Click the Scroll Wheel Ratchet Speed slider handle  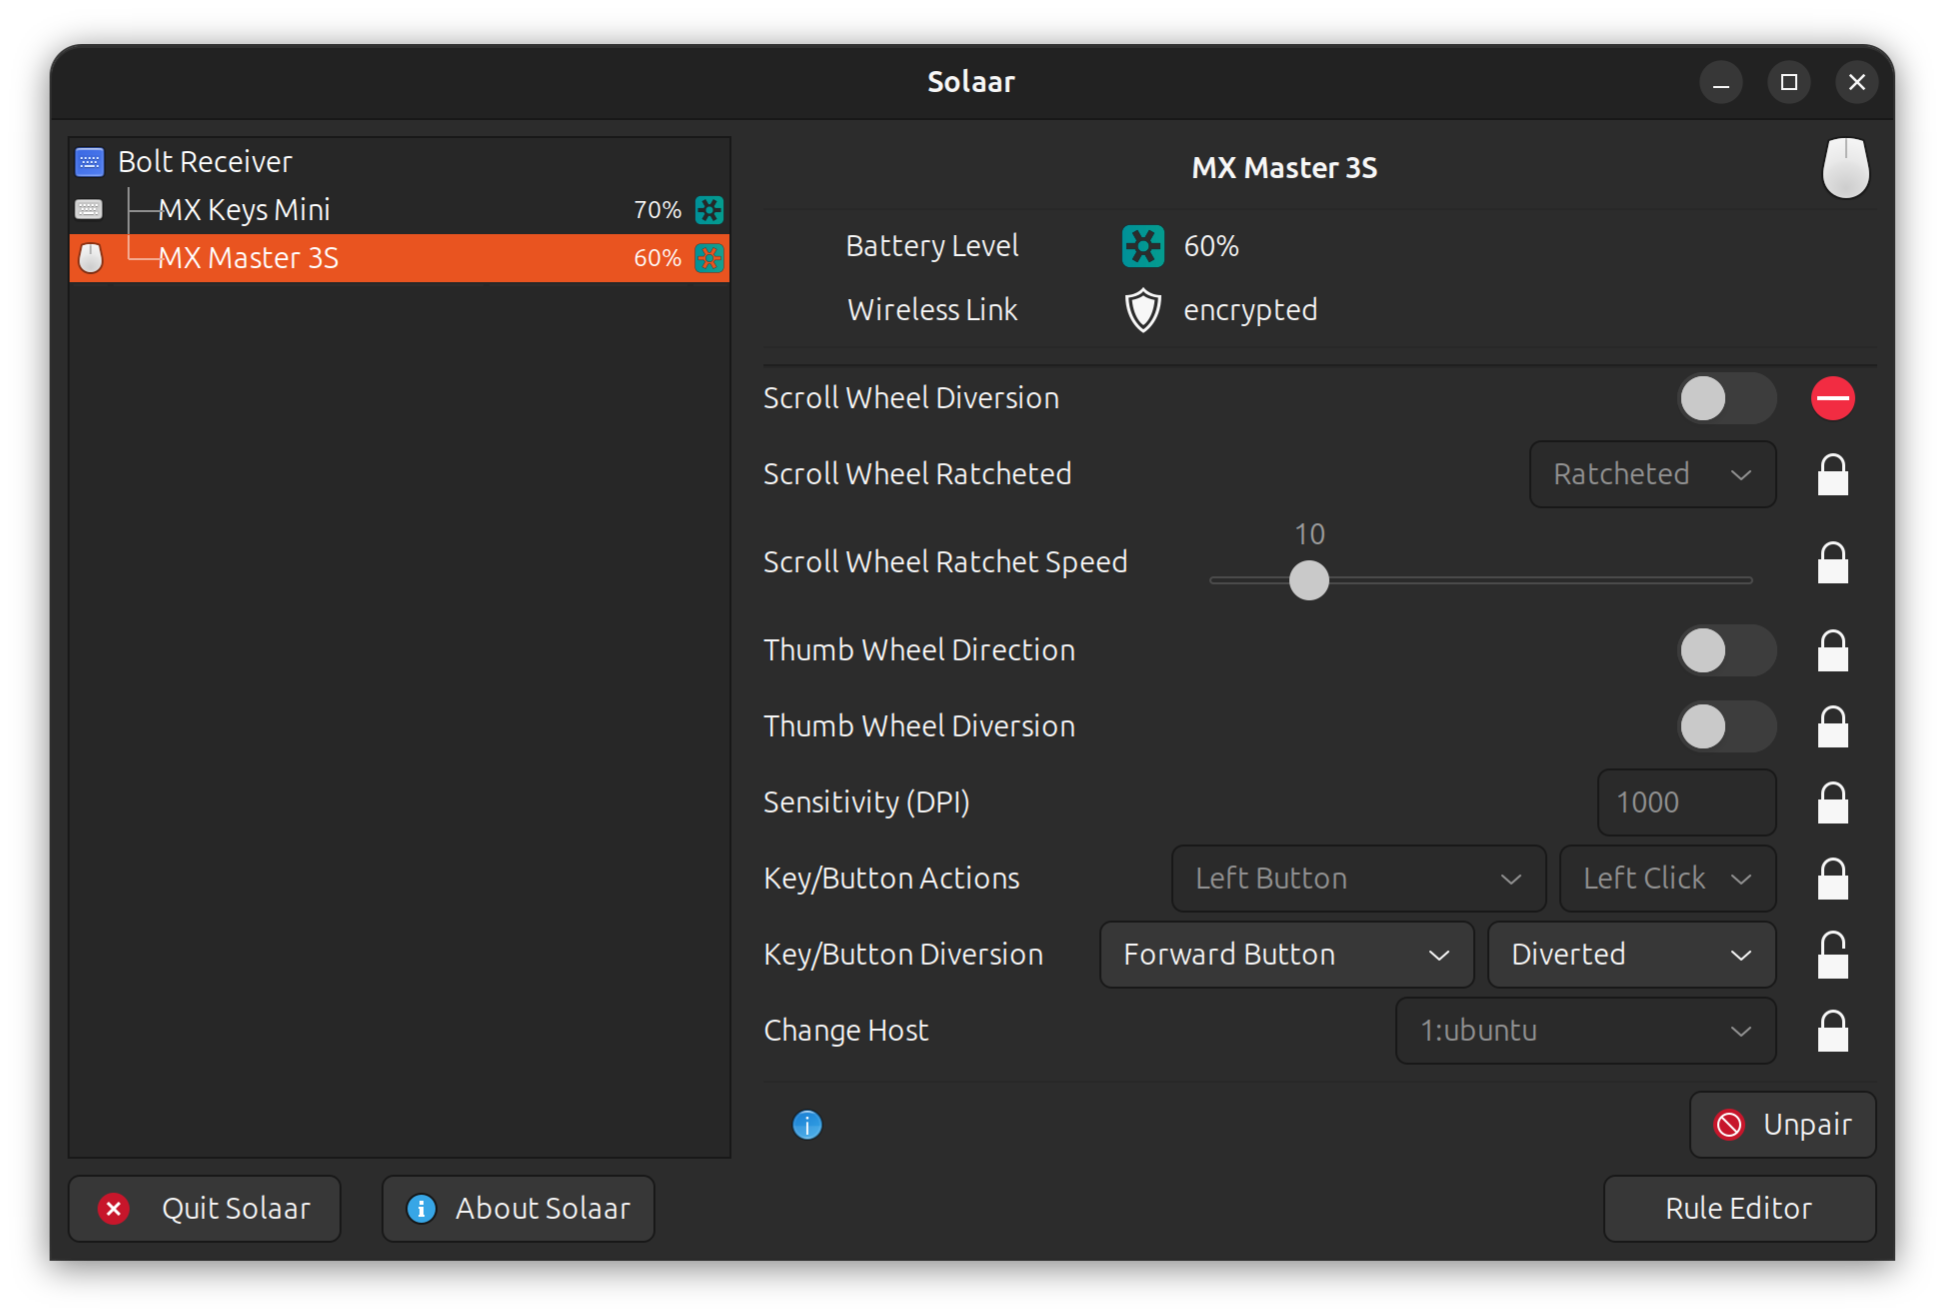click(x=1308, y=580)
